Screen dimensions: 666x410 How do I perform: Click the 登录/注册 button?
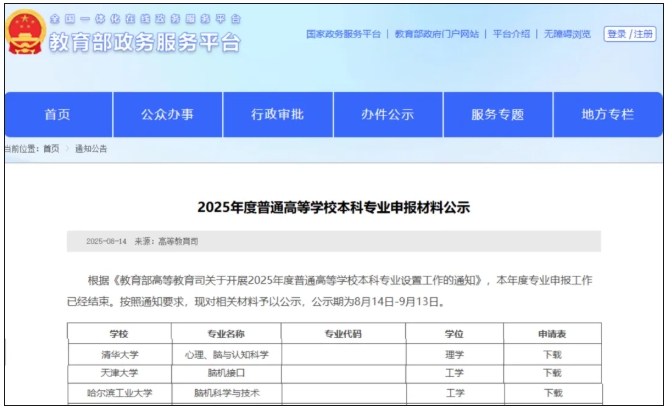tap(630, 34)
